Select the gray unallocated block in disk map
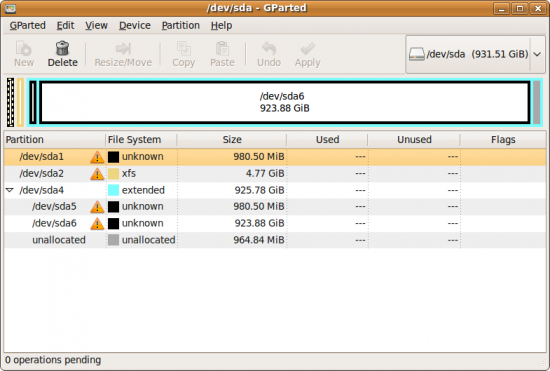The image size is (550, 371). (537, 102)
